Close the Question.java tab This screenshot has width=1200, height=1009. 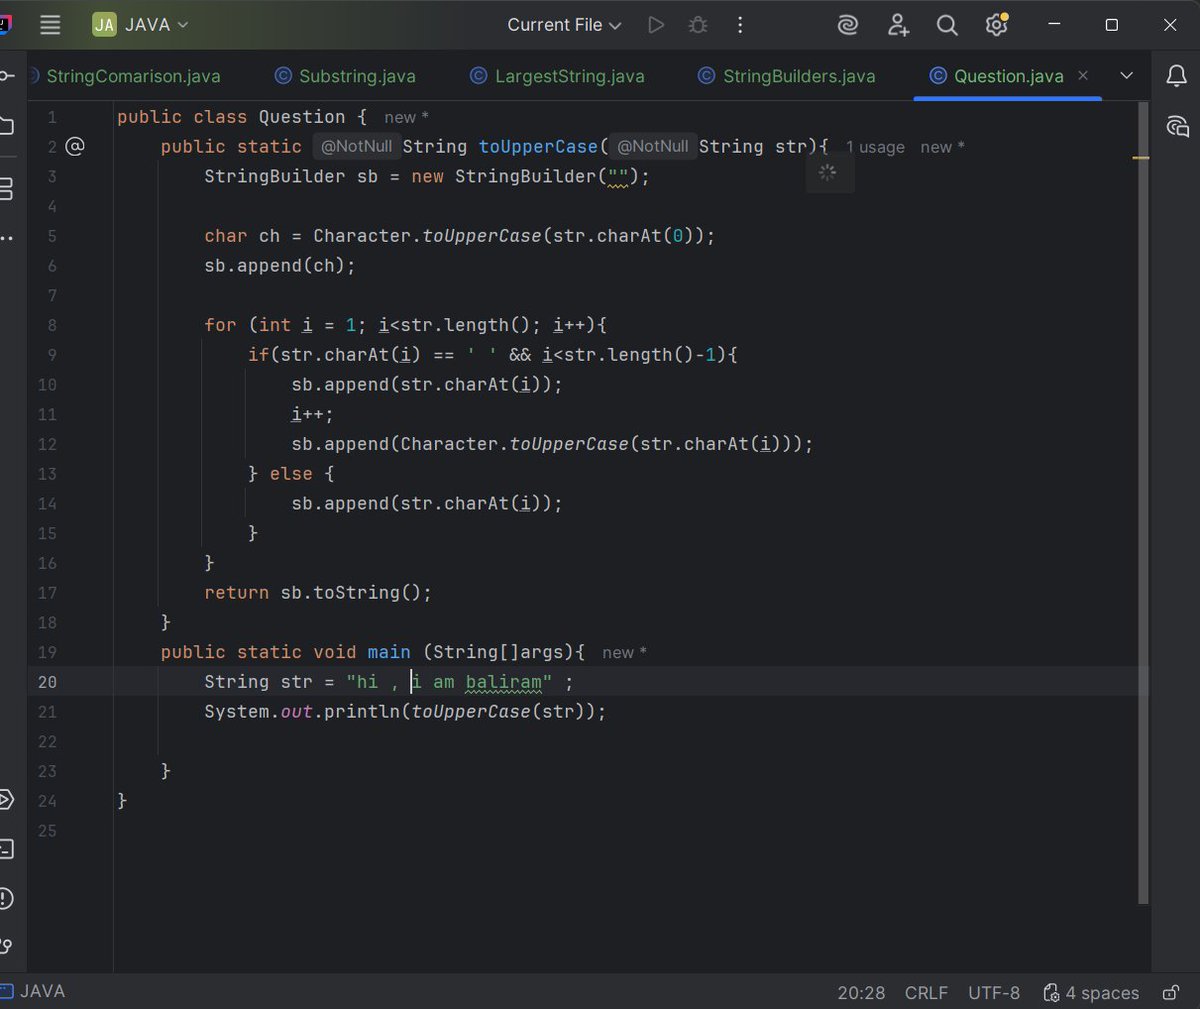point(1083,76)
